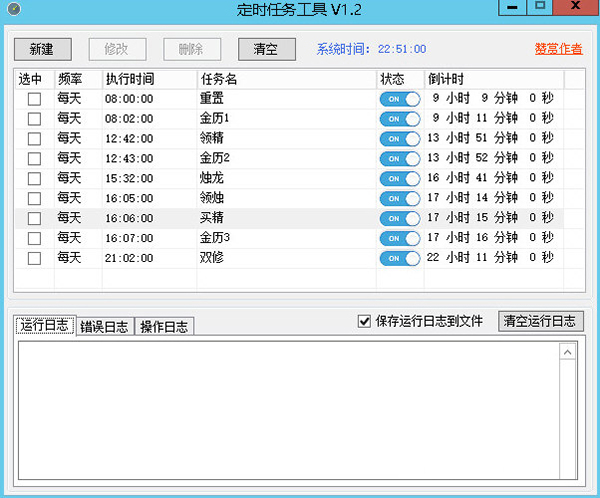
Task: Select execution time 08:00:00 cell
Action: tap(129, 99)
